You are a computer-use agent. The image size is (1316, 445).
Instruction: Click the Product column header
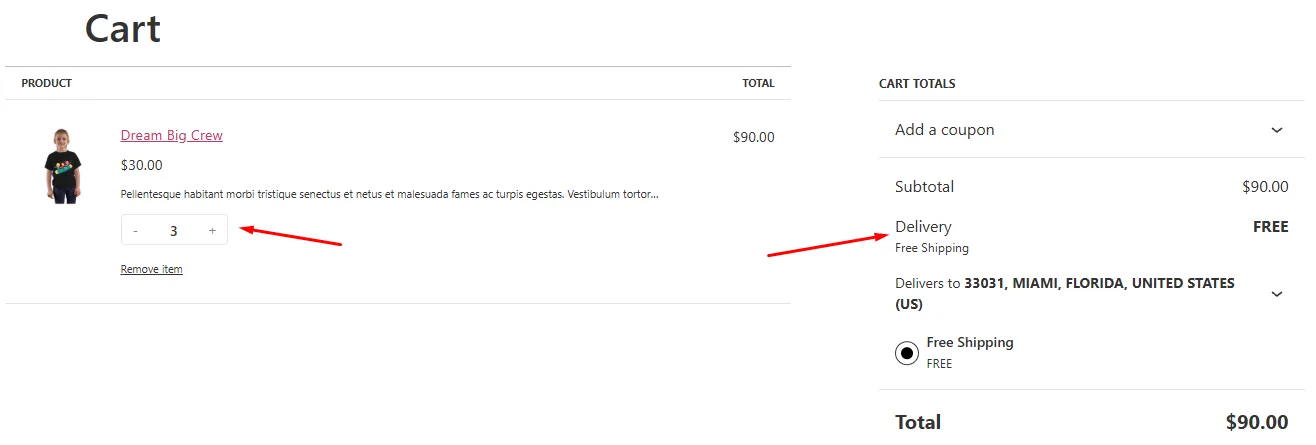pos(46,83)
